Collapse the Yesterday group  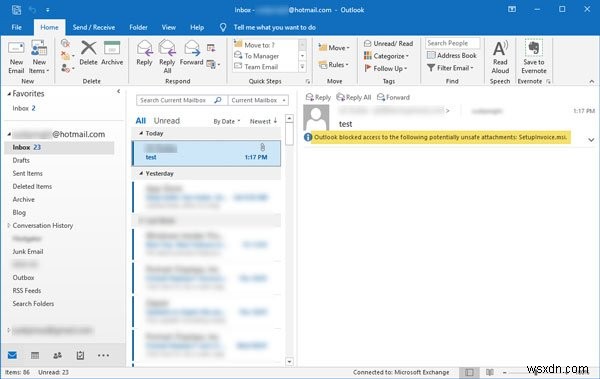tap(141, 173)
